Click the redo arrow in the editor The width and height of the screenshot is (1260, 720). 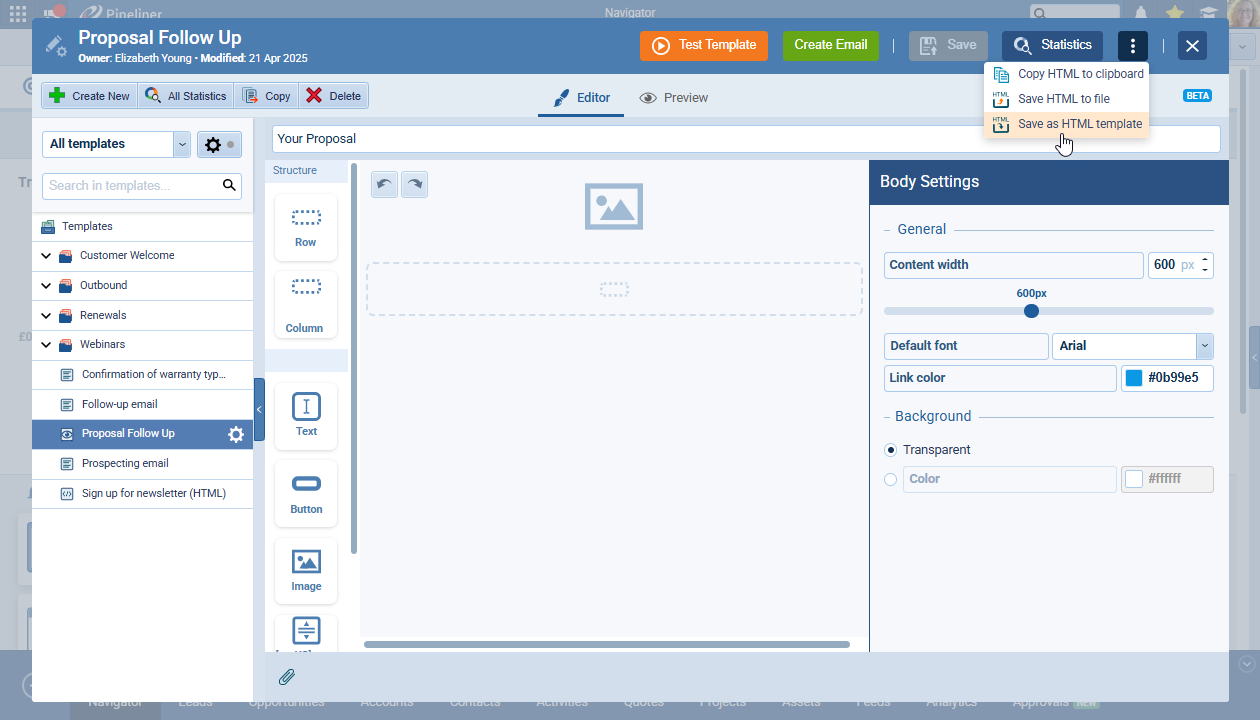coord(414,184)
